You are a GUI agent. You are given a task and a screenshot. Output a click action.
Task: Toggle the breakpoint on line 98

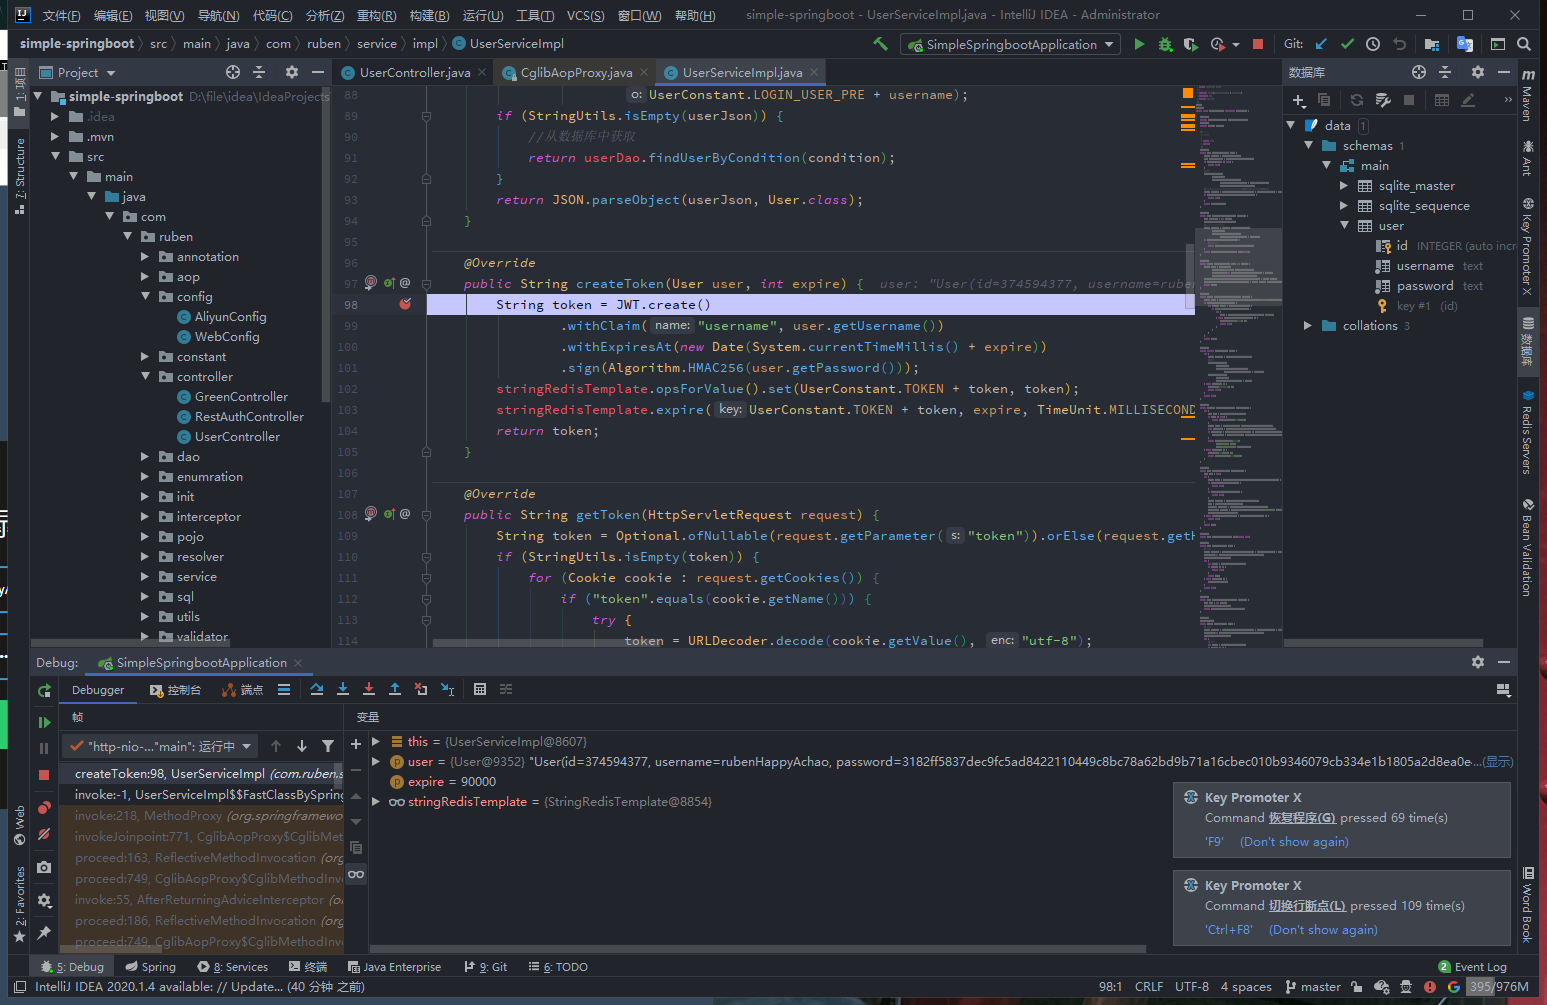tap(405, 305)
